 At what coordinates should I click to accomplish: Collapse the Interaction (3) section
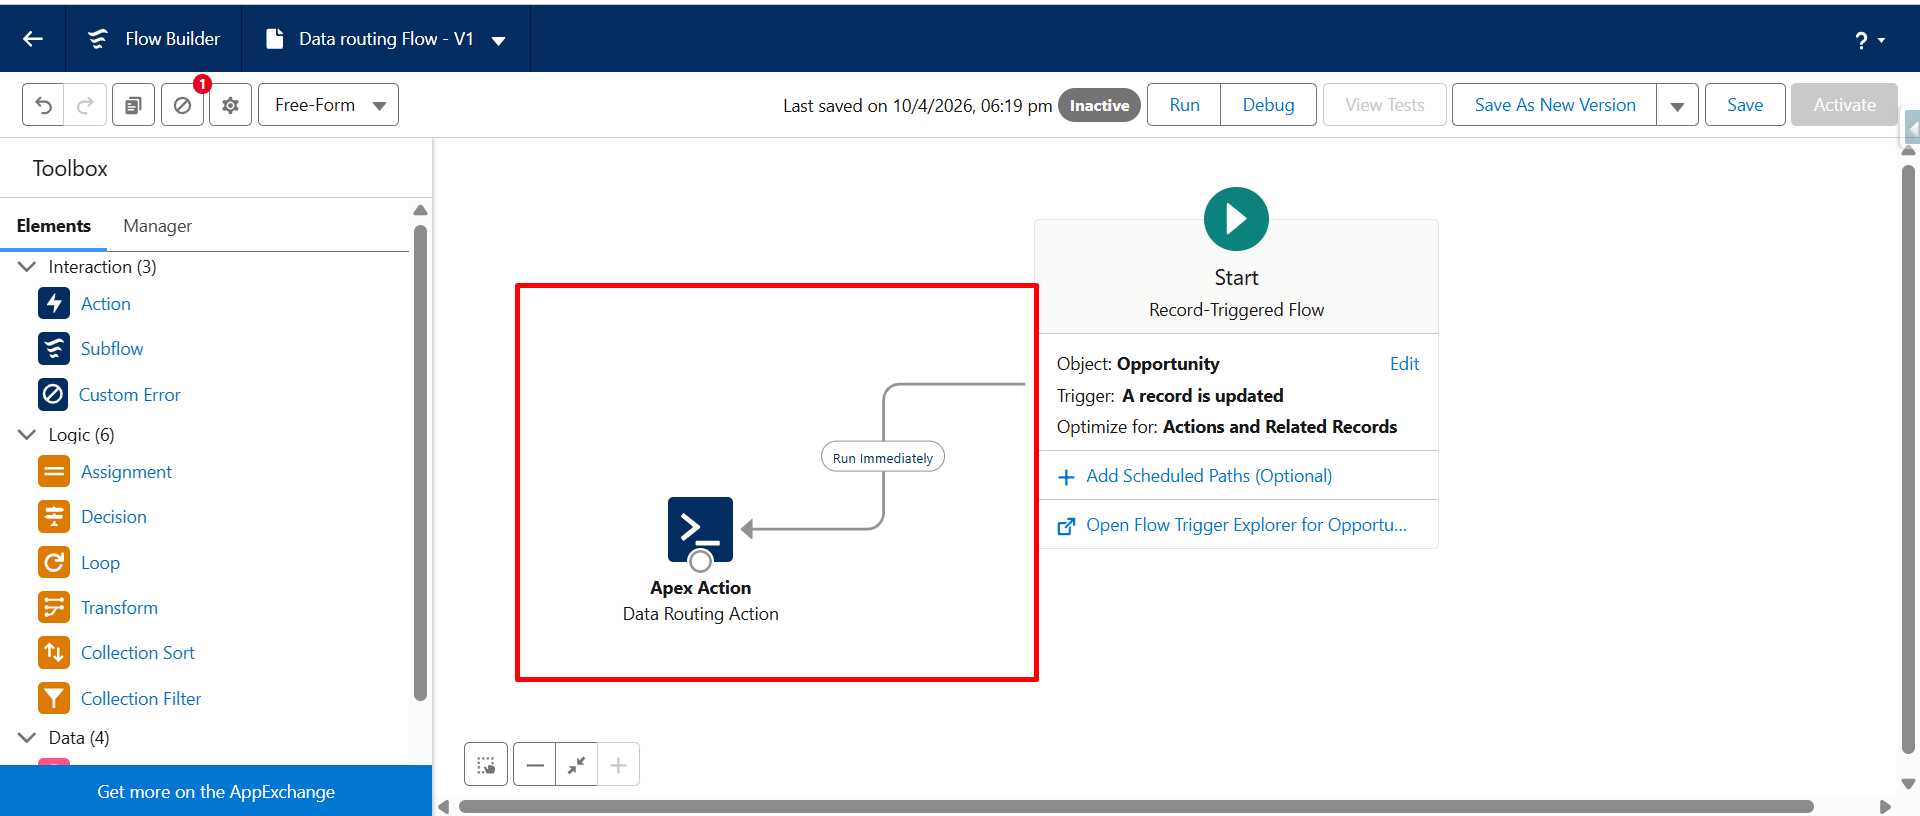27,266
